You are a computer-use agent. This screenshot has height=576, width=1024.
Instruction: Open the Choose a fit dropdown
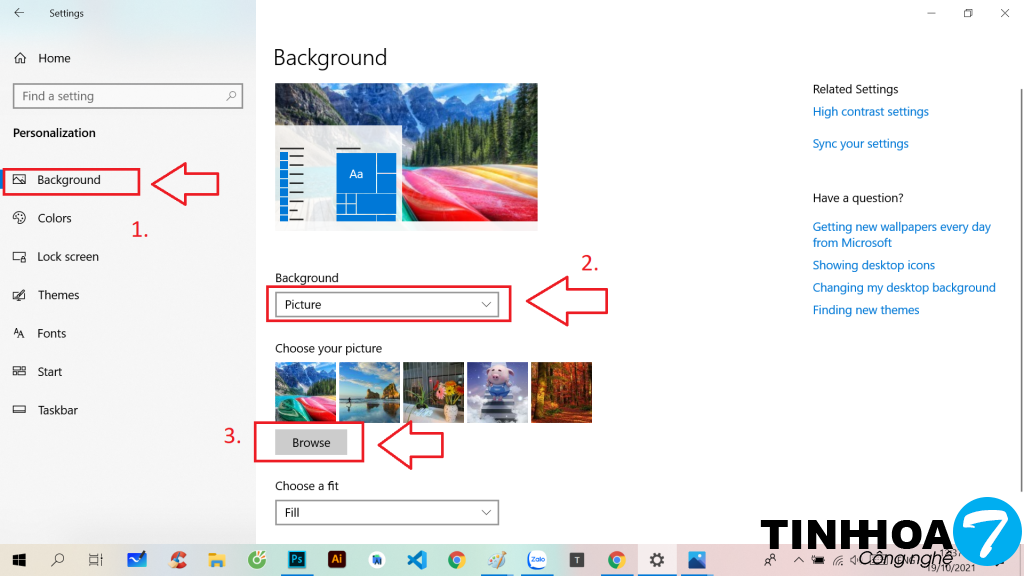[386, 512]
